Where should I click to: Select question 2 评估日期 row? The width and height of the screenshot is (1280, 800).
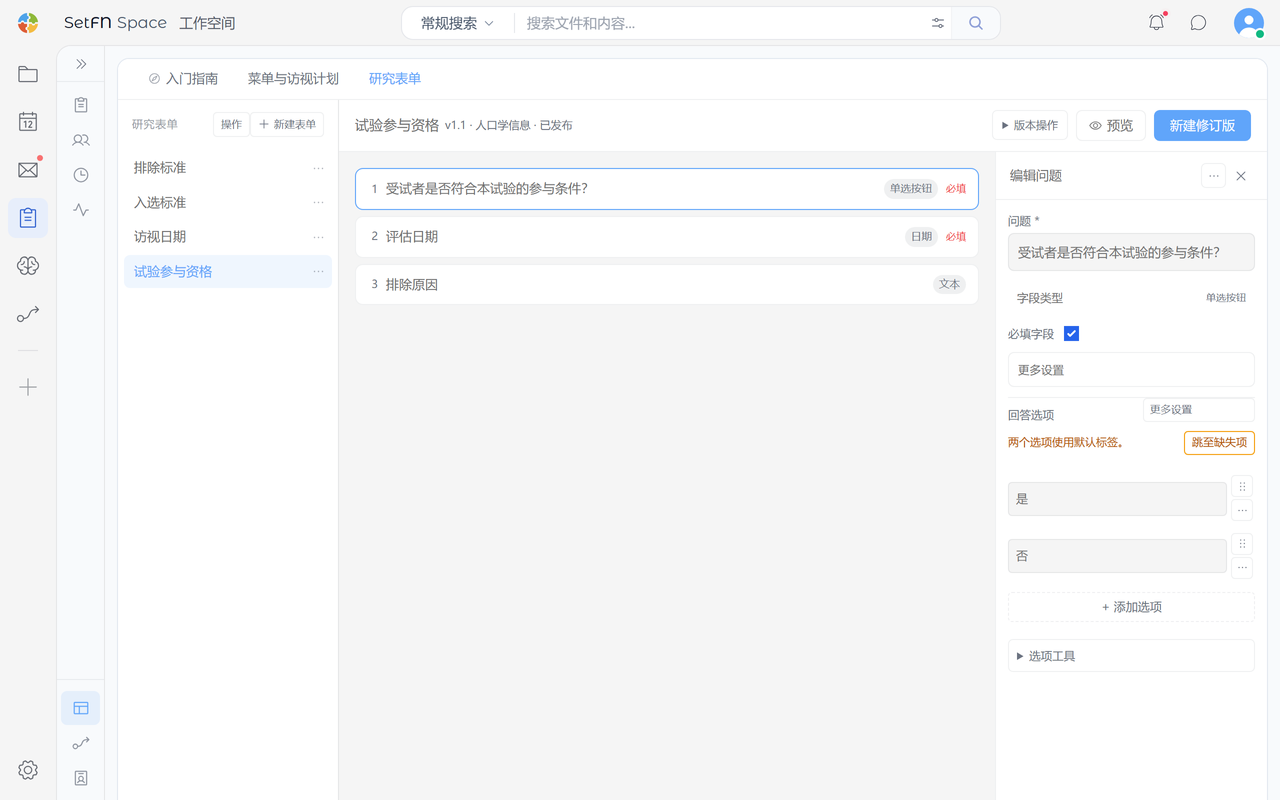(x=667, y=237)
